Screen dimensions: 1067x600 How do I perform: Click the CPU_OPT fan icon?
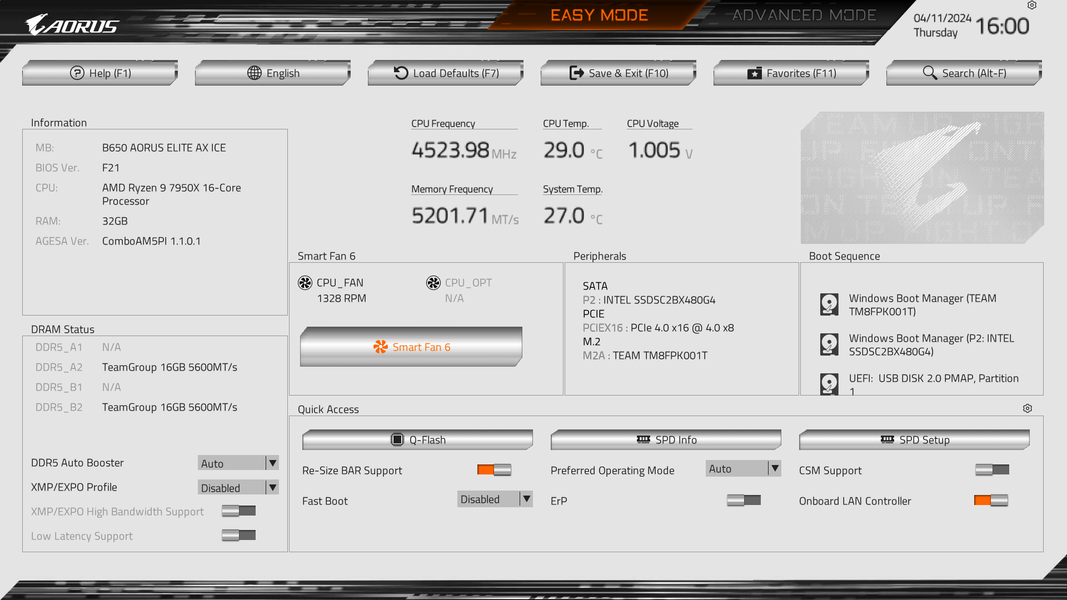tap(433, 282)
